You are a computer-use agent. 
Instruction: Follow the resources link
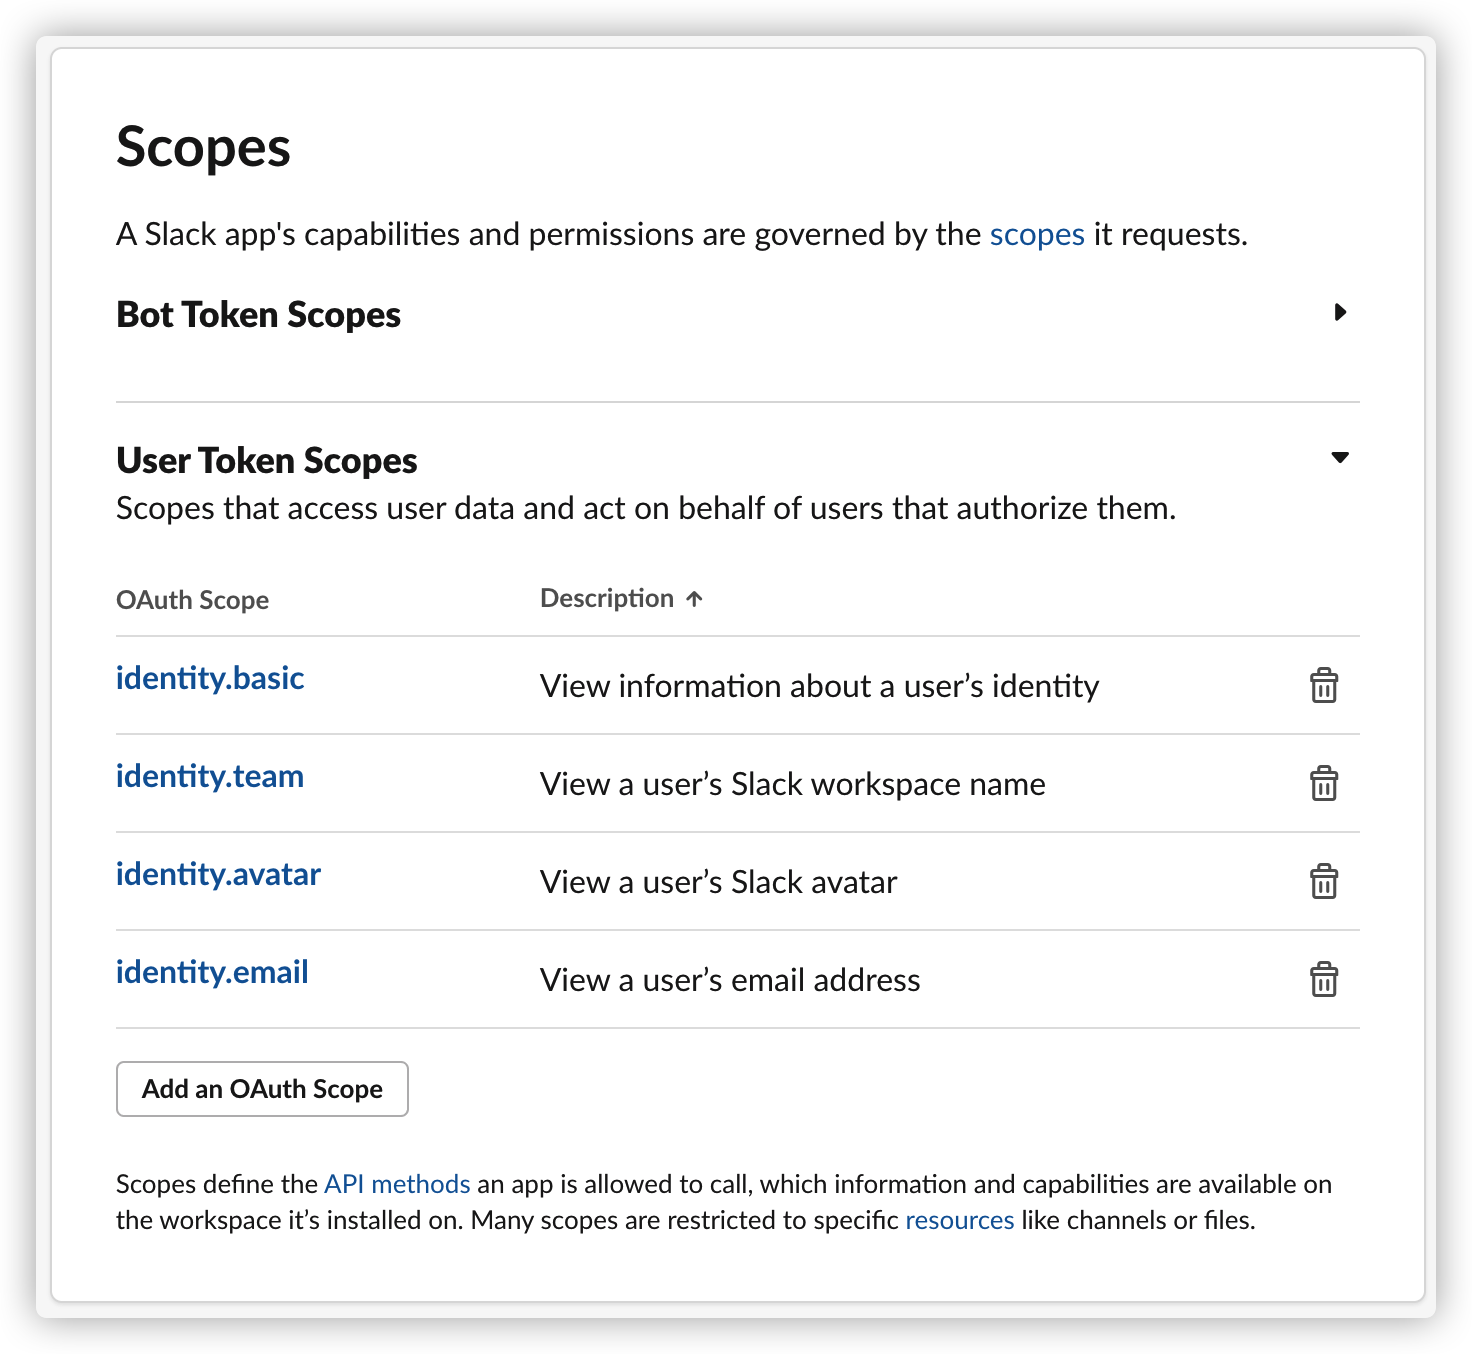(959, 1220)
